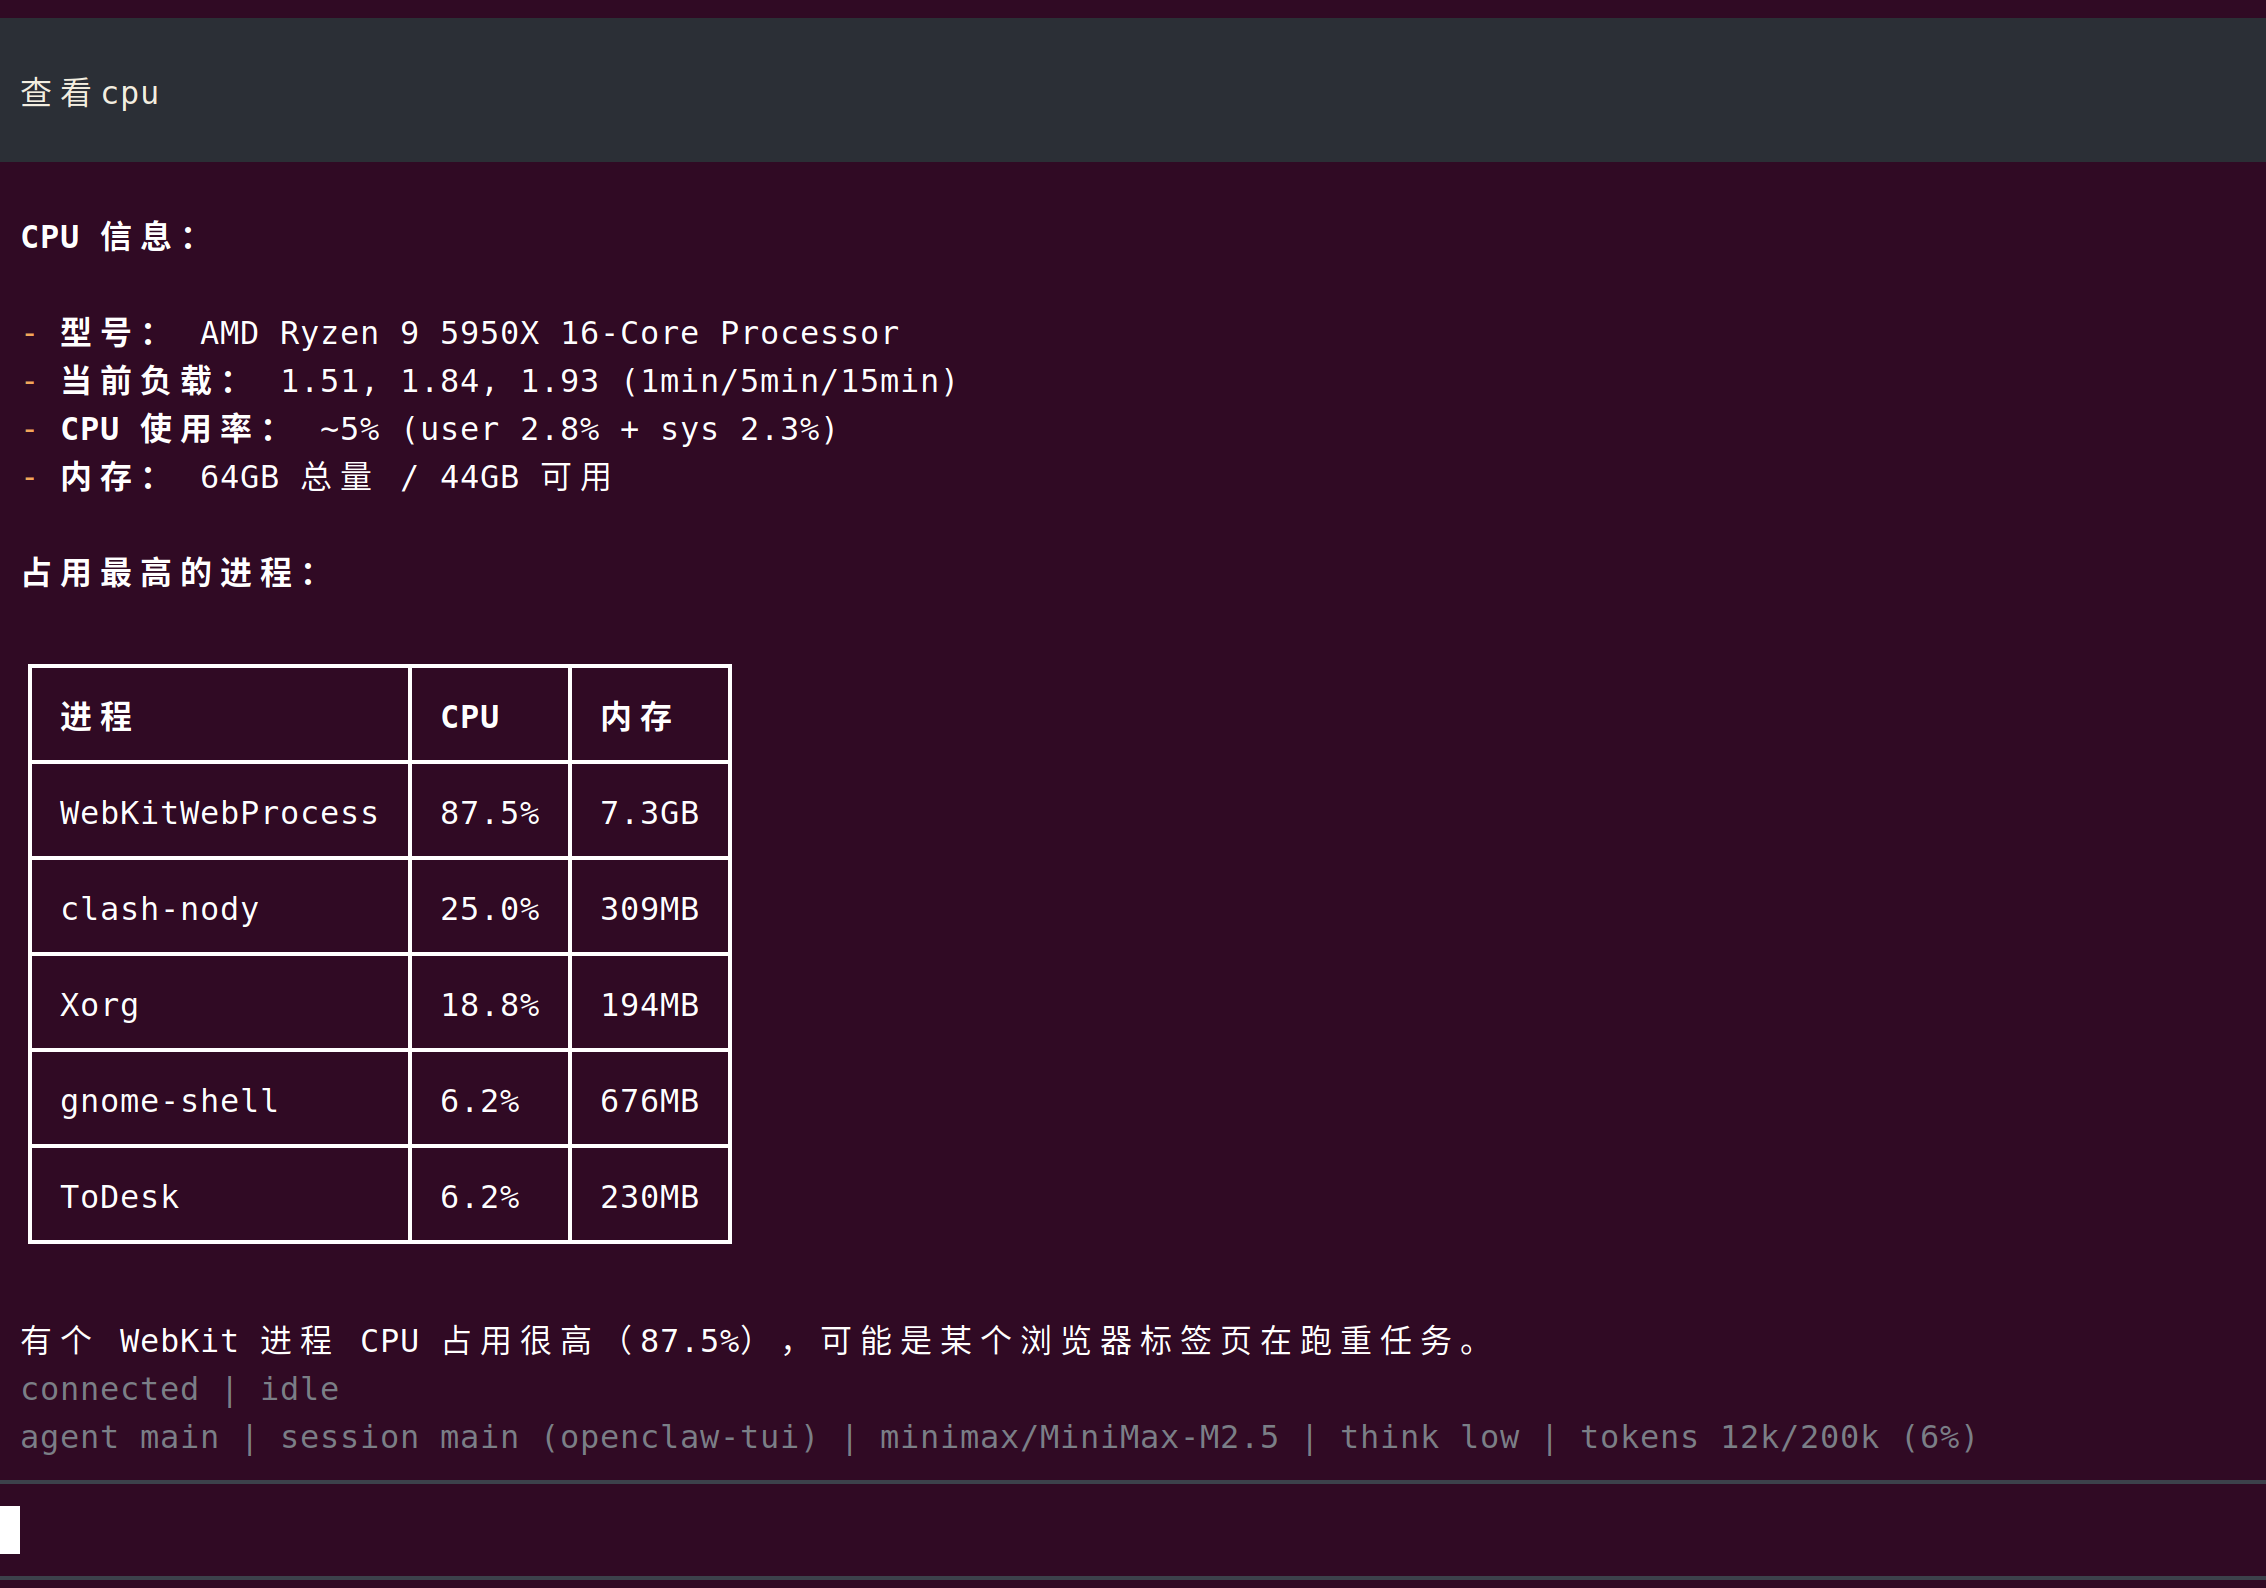Click the think low setting
The height and width of the screenshot is (1588, 2266).
[1430, 1437]
